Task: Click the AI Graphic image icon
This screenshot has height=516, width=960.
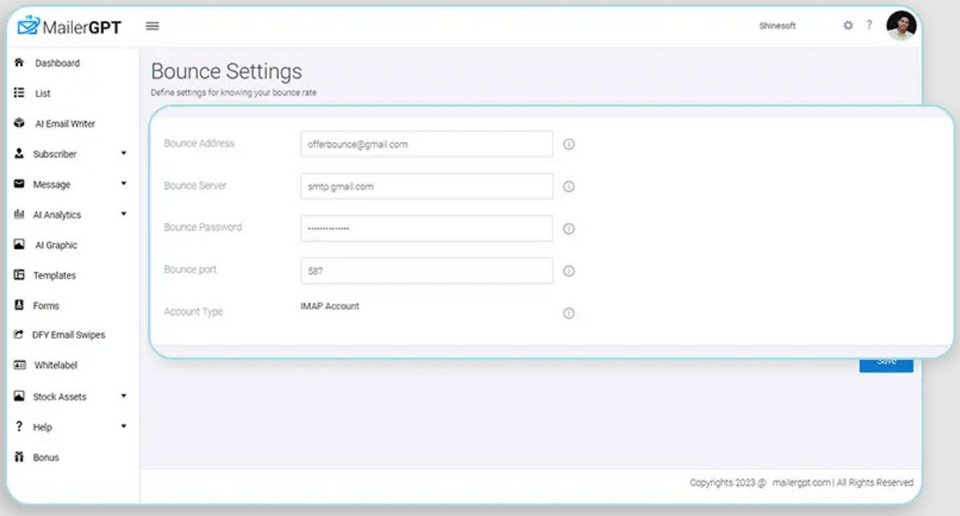Action: pos(19,244)
